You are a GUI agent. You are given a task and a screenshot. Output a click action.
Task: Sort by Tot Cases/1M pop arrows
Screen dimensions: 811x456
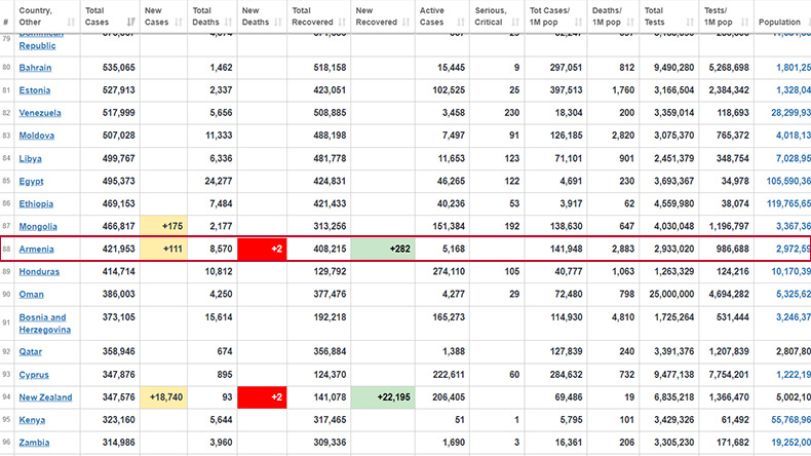click(x=578, y=22)
